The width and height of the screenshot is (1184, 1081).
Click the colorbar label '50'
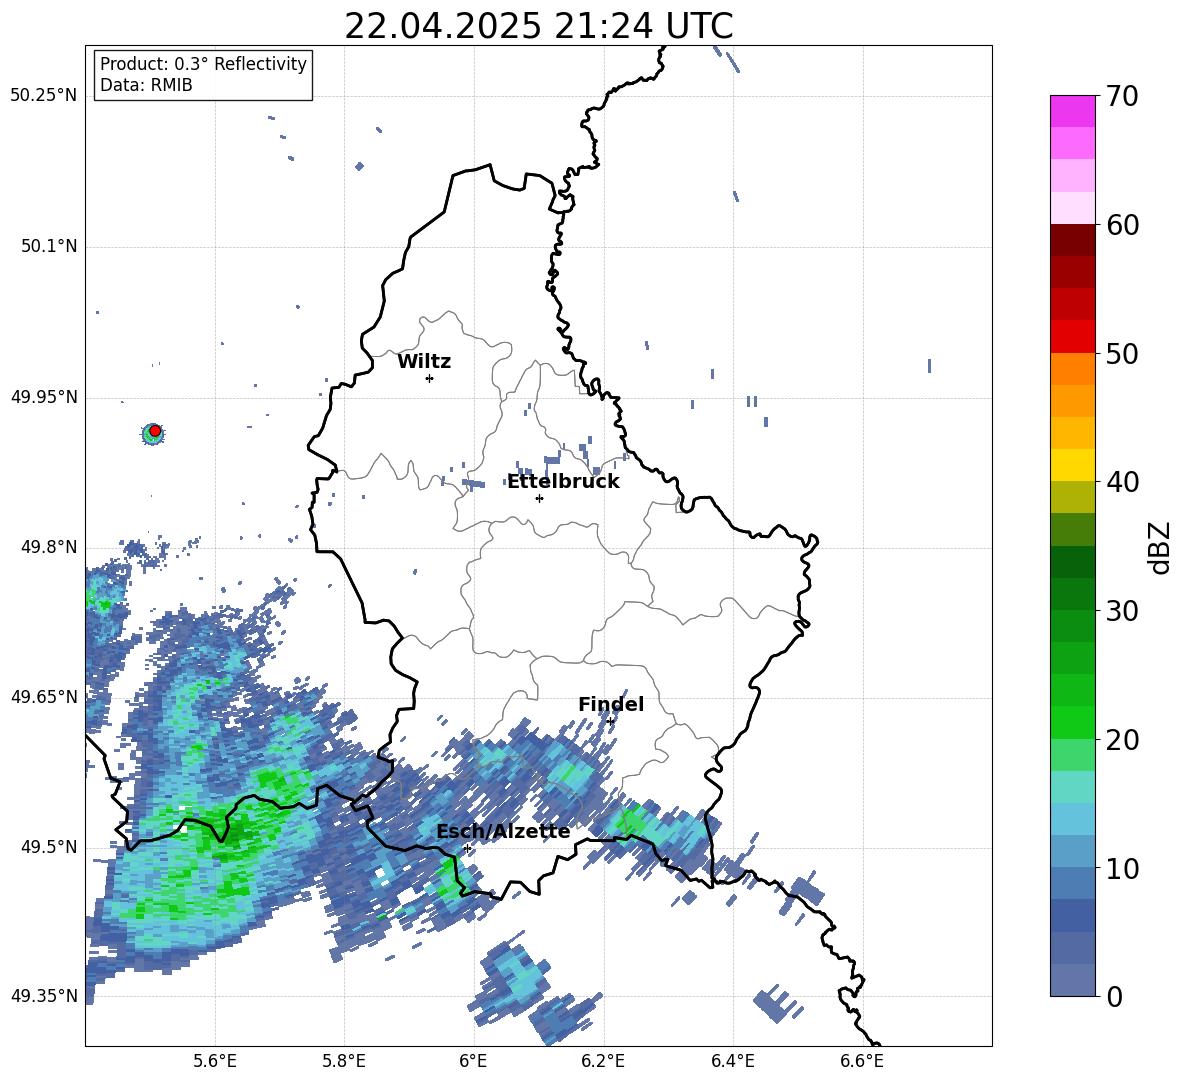coord(1122,354)
